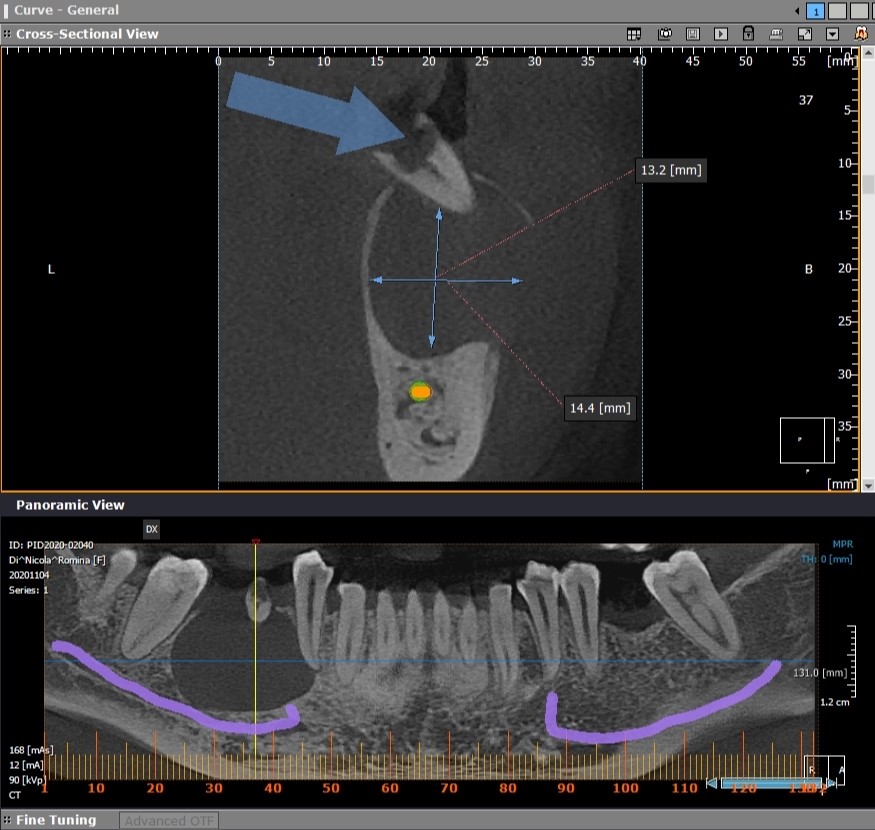Image resolution: width=875 pixels, height=830 pixels.
Task: Select curve slot 1 in Curve - General
Action: [x=815, y=11]
